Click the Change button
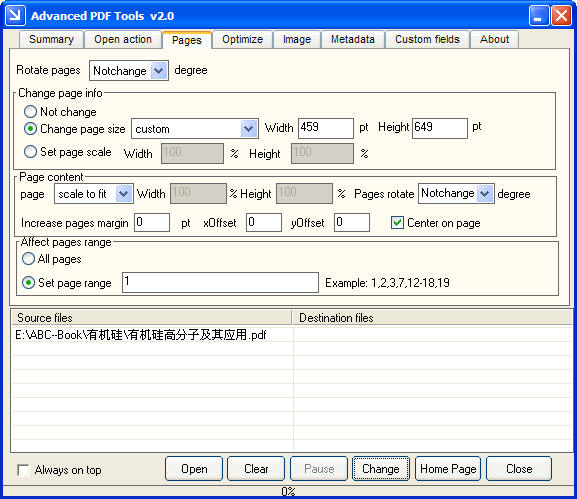The image size is (577, 499). pyautogui.click(x=381, y=469)
